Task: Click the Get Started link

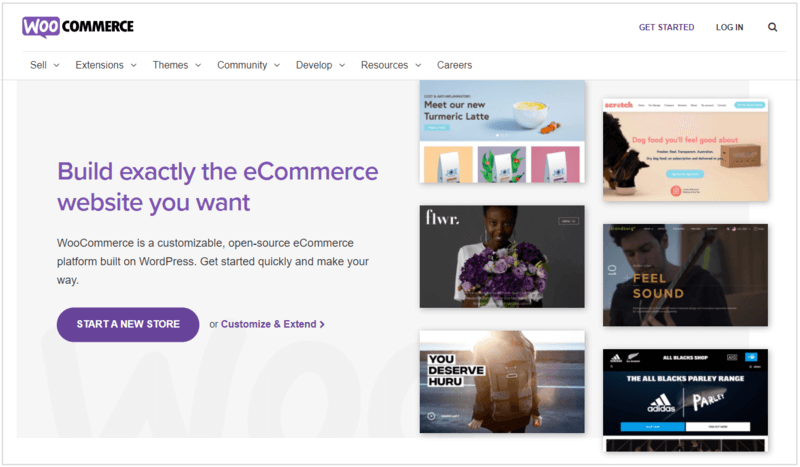Action: tap(666, 27)
